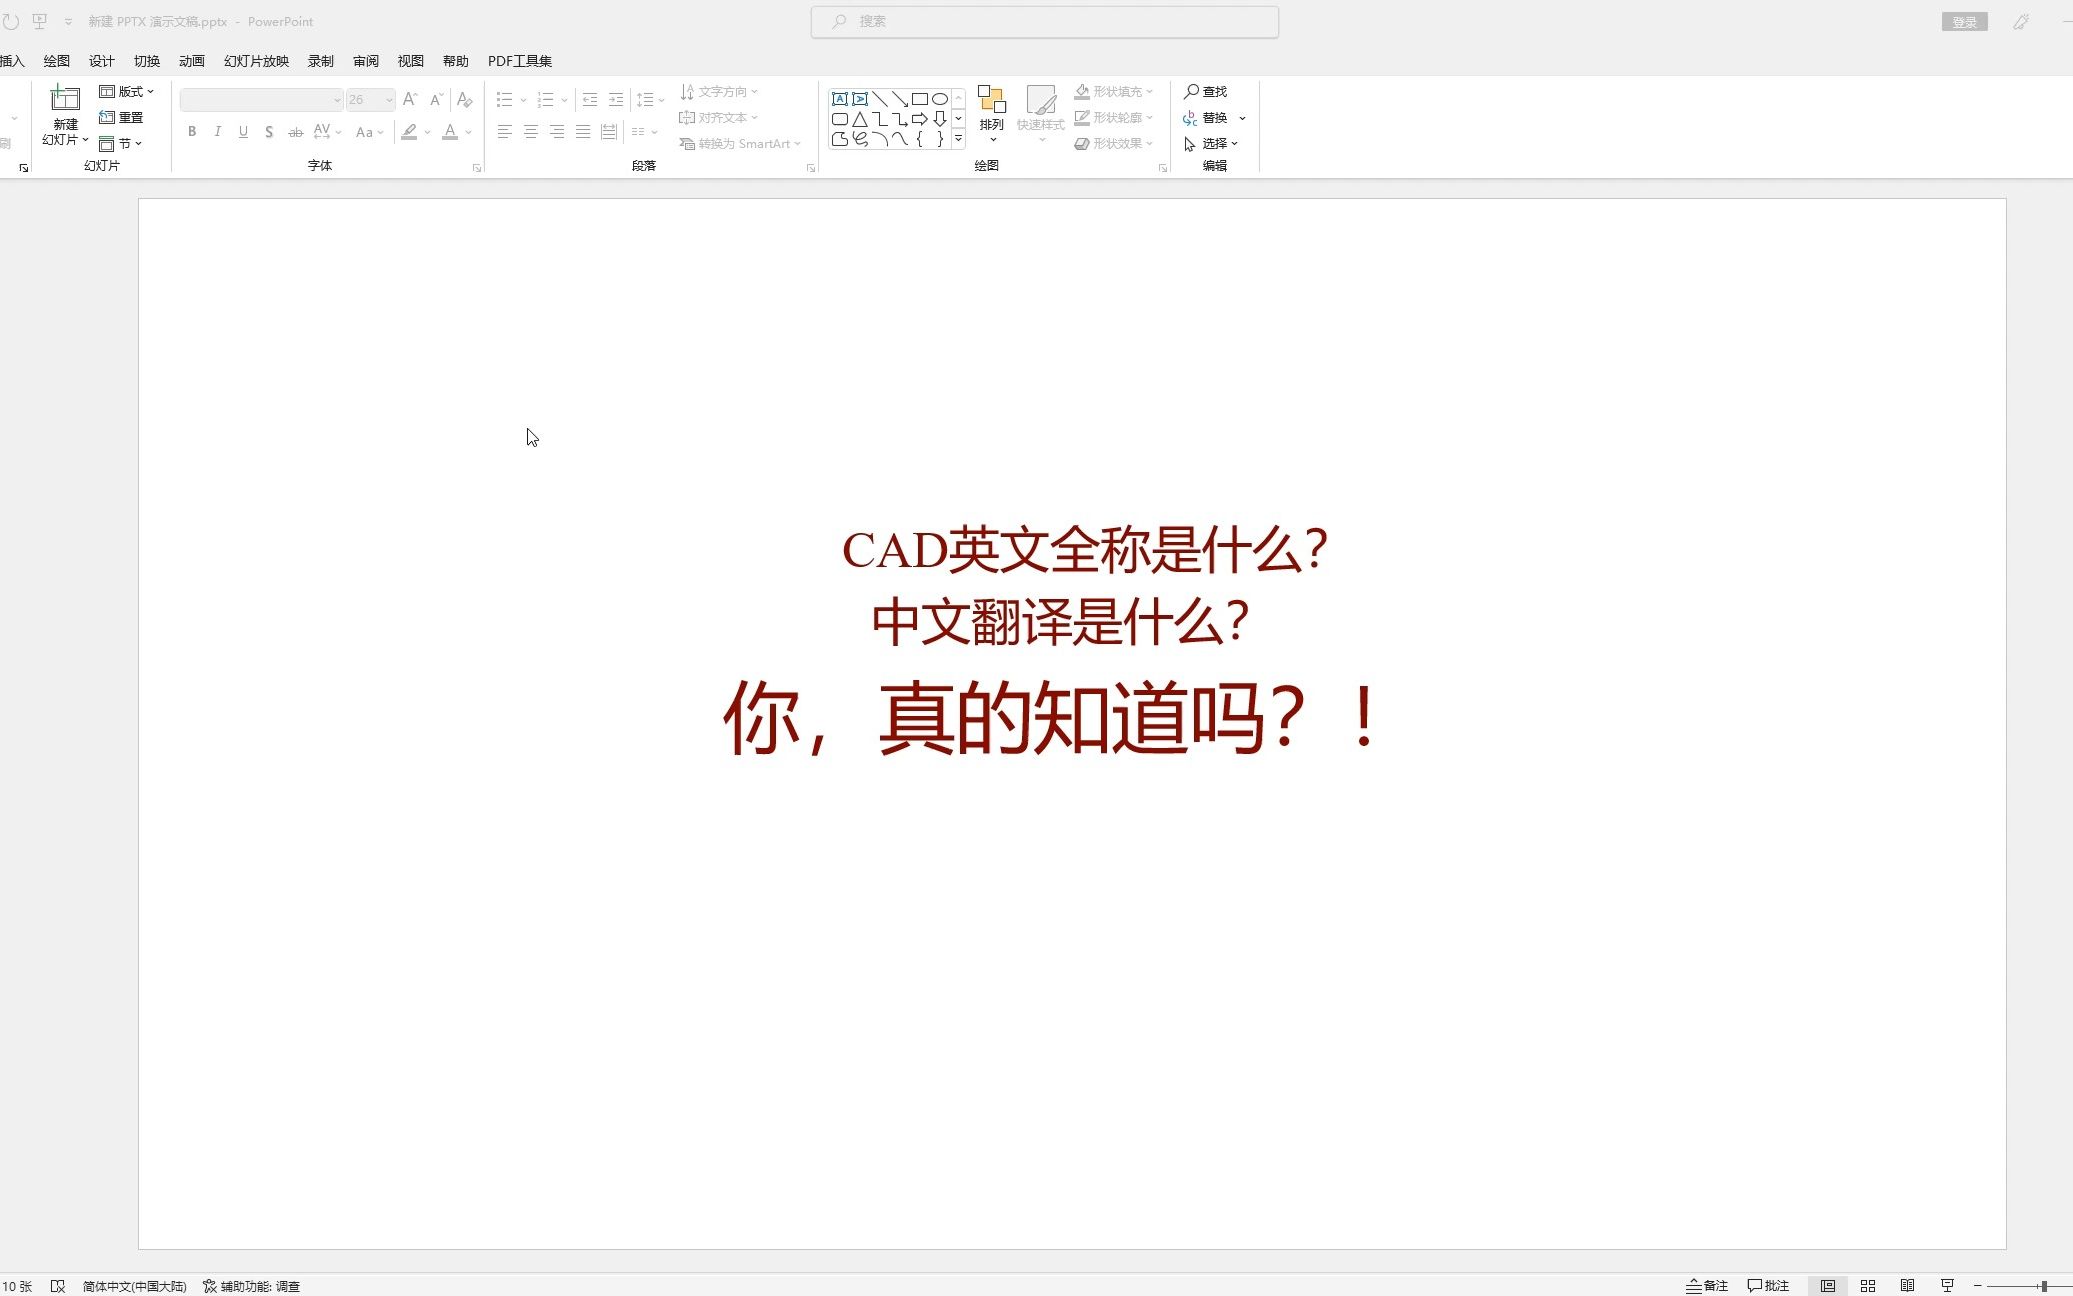Viewport: 2073px width, 1296px height.
Task: Open the Review (审阅) tab
Action: click(366, 61)
